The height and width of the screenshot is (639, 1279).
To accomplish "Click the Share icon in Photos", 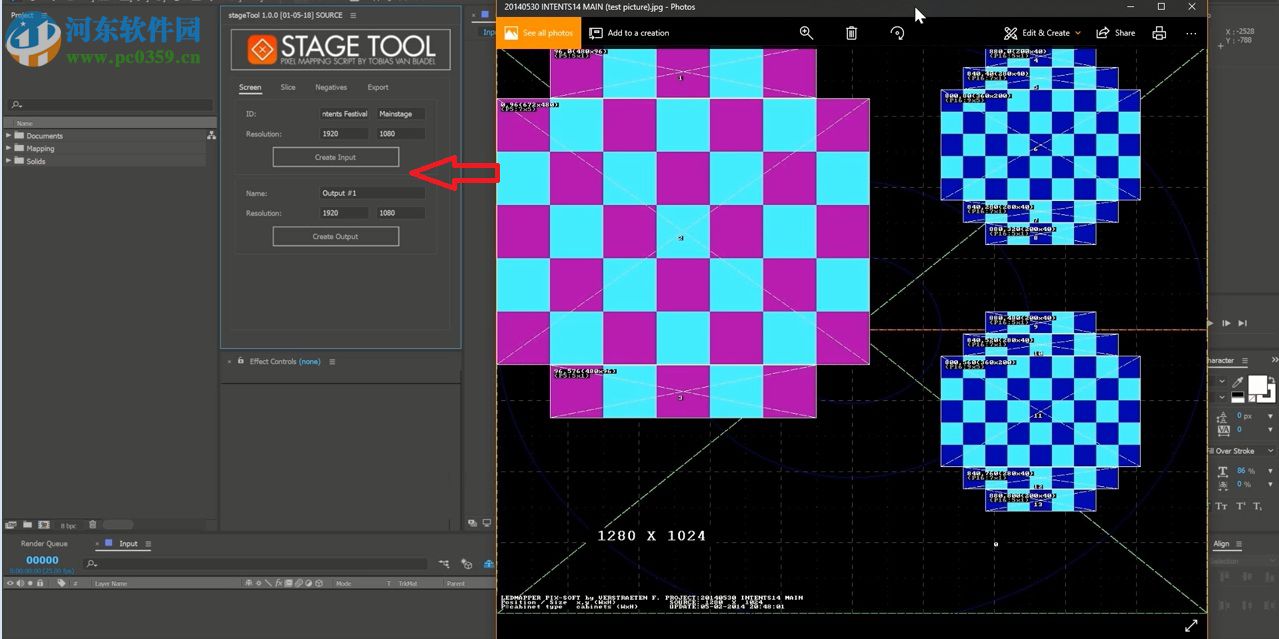I will click(x=1114, y=33).
